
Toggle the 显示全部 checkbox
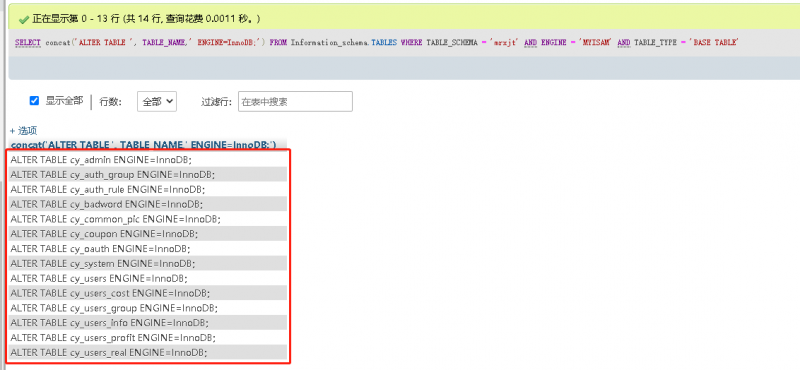click(34, 101)
